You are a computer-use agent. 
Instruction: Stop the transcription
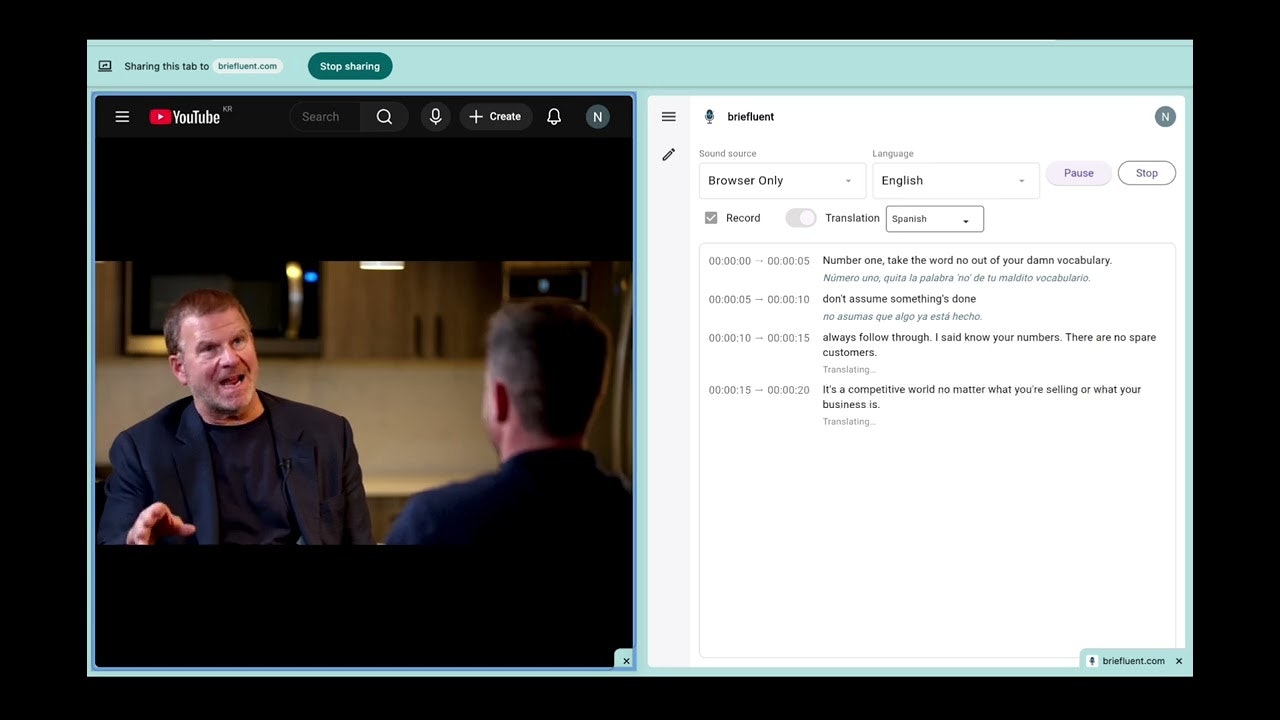pyautogui.click(x=1147, y=173)
